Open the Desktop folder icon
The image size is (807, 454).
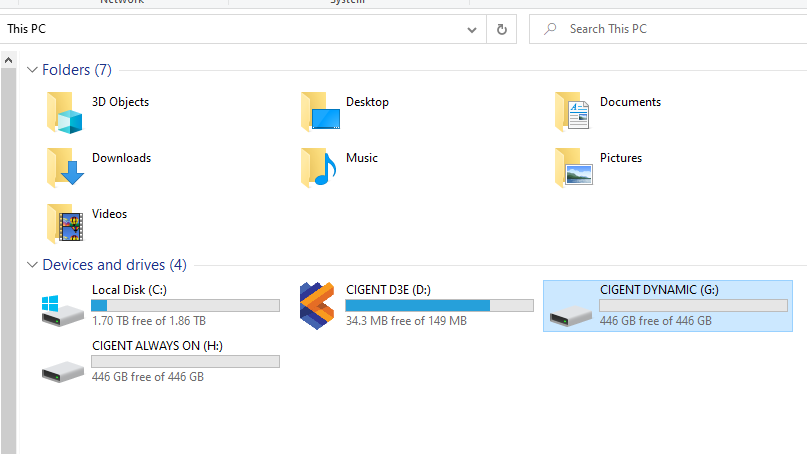(320, 112)
